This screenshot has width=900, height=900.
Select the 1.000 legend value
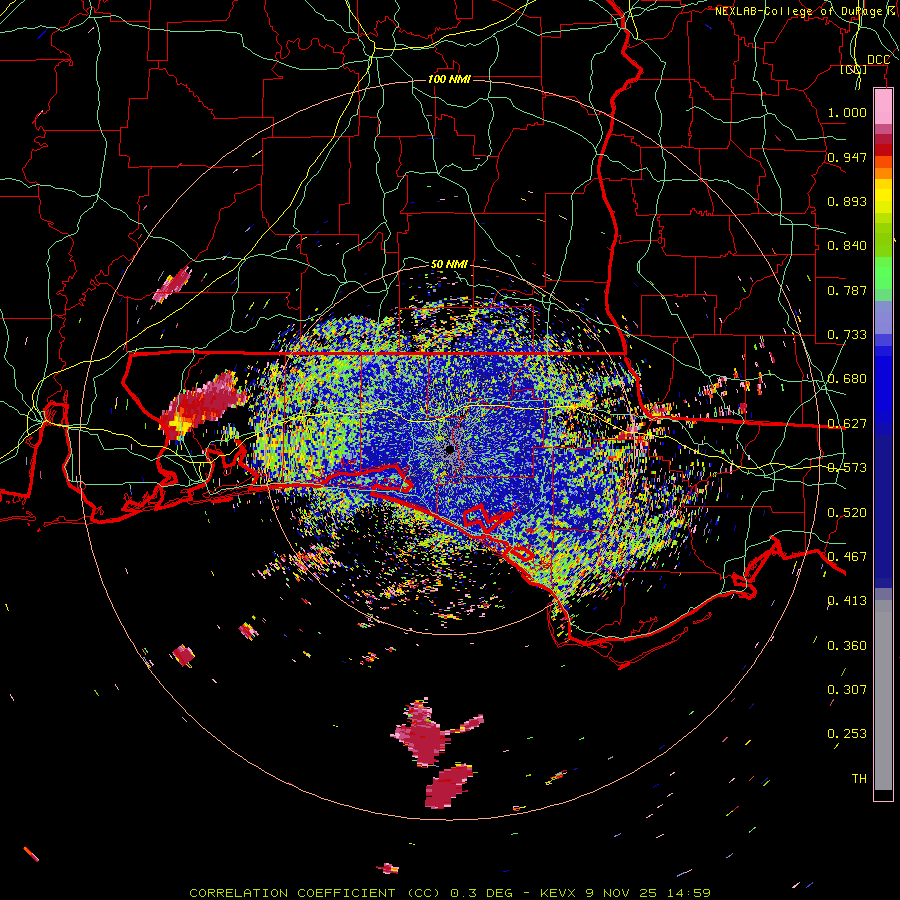point(847,112)
